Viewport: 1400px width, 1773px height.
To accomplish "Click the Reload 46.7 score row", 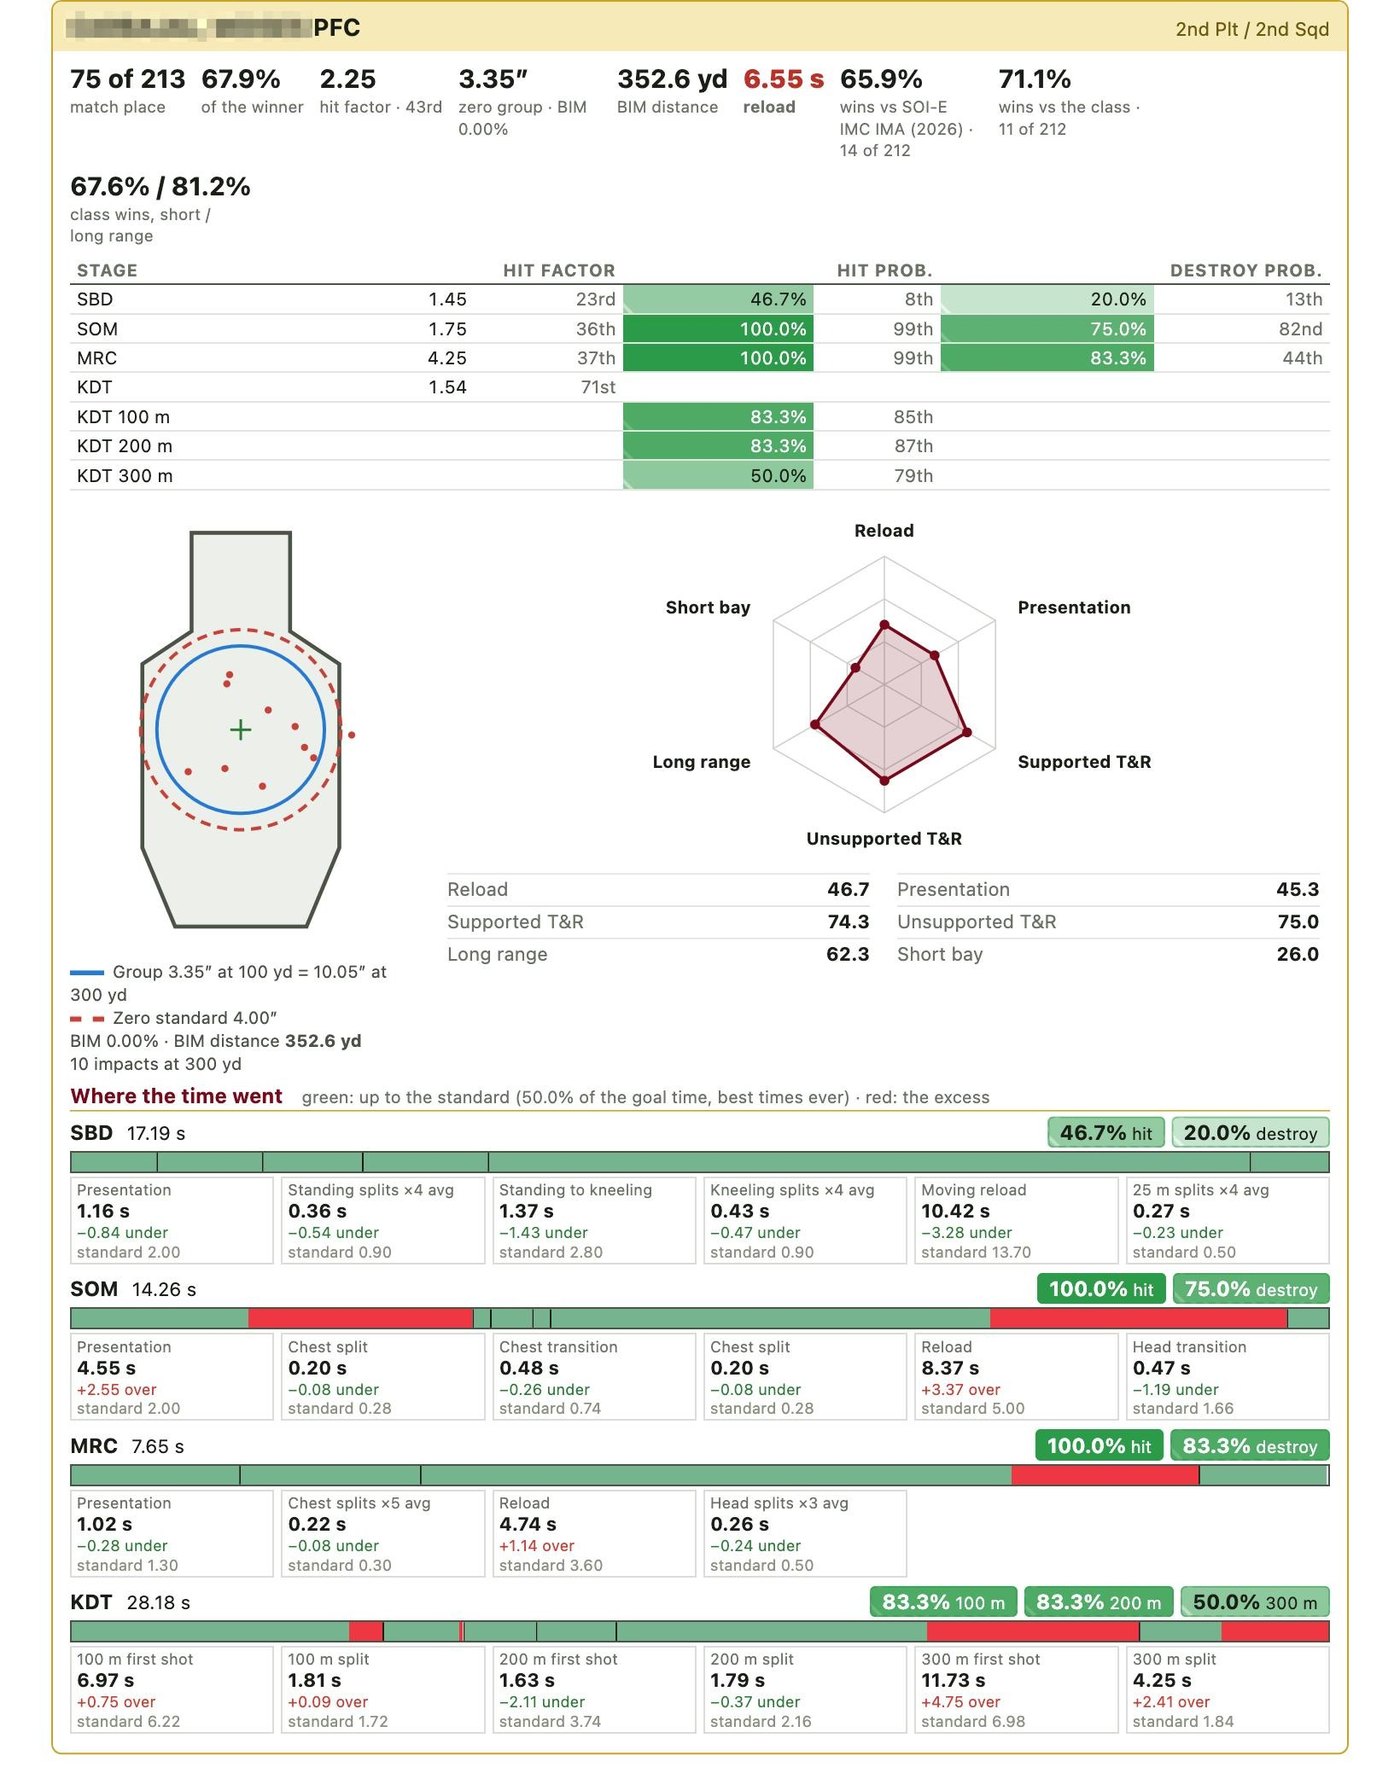I will point(658,890).
